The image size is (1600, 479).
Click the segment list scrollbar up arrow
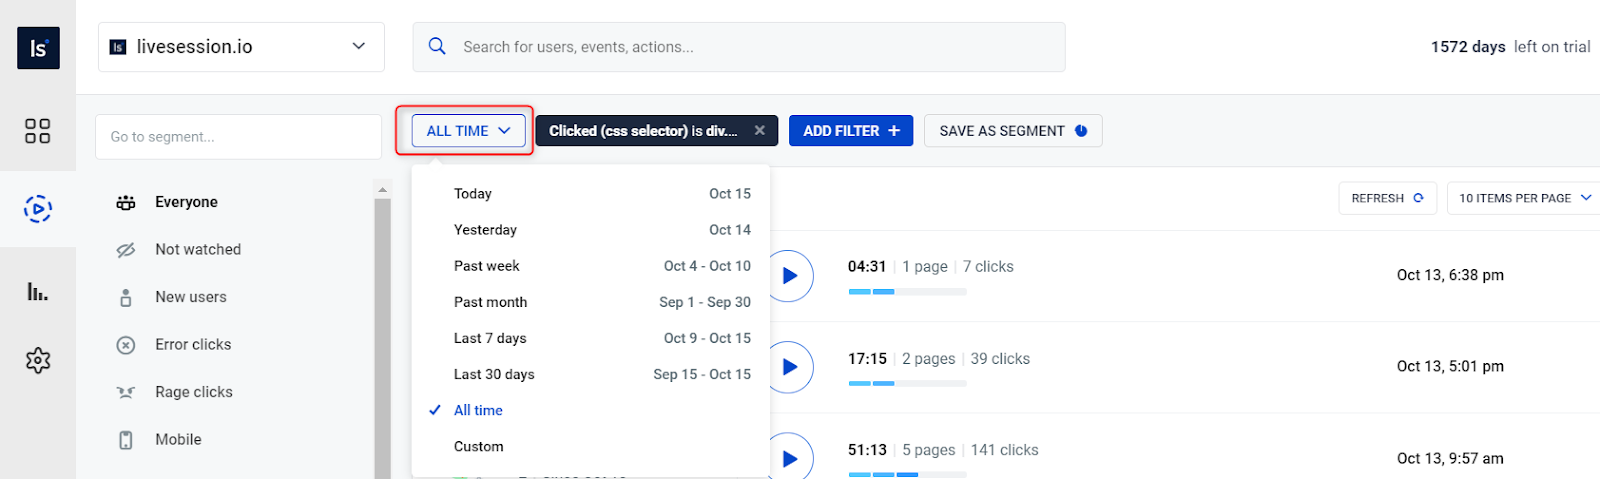[382, 189]
